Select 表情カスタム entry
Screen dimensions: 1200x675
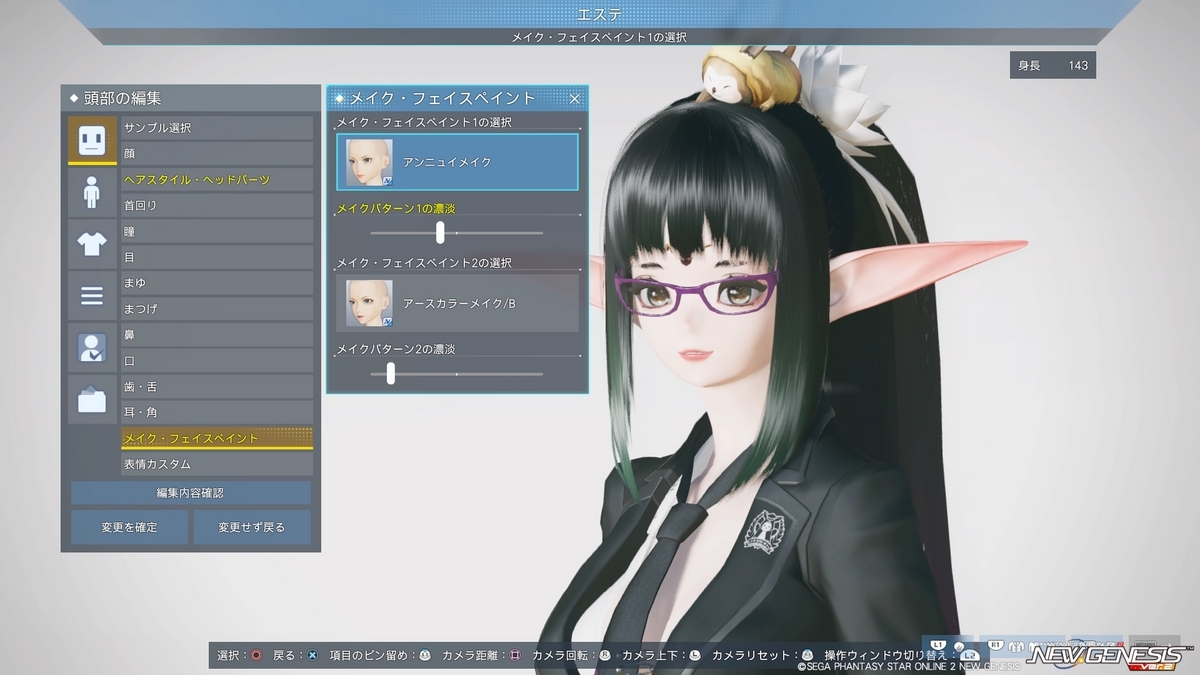[217, 464]
